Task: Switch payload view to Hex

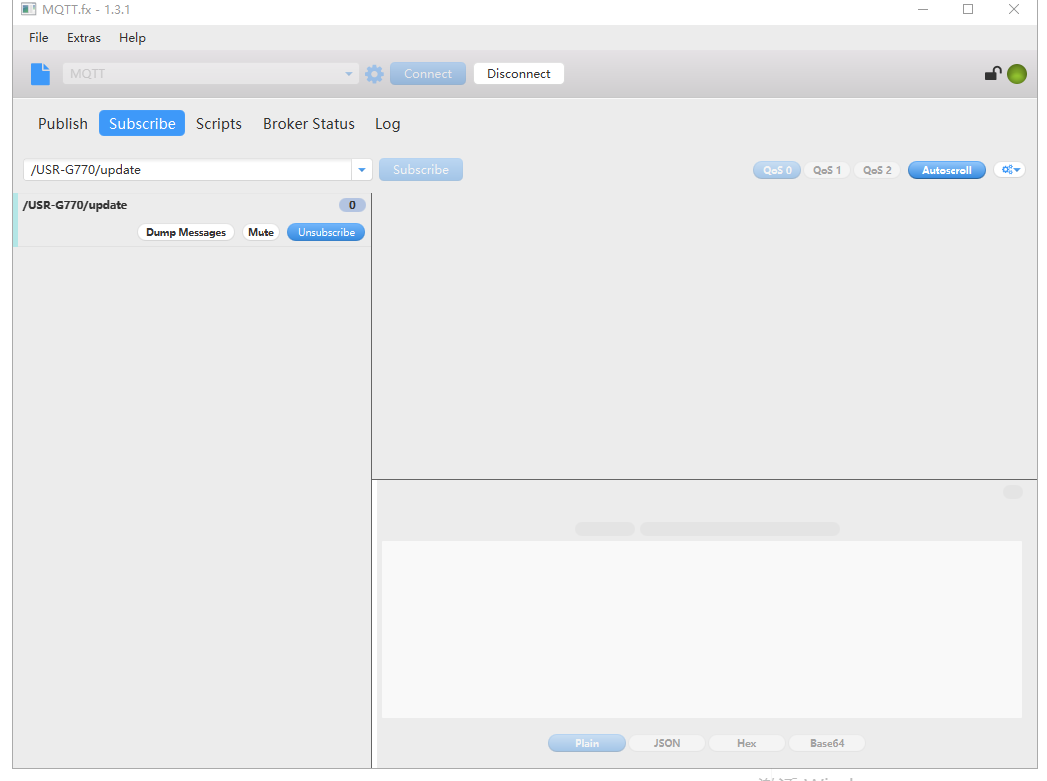Action: [x=747, y=743]
